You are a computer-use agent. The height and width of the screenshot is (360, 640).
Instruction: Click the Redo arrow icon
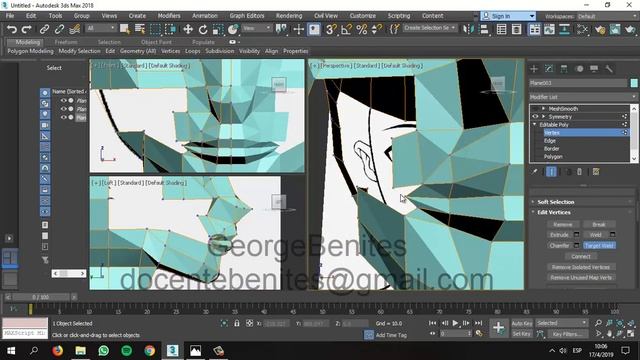coord(27,29)
